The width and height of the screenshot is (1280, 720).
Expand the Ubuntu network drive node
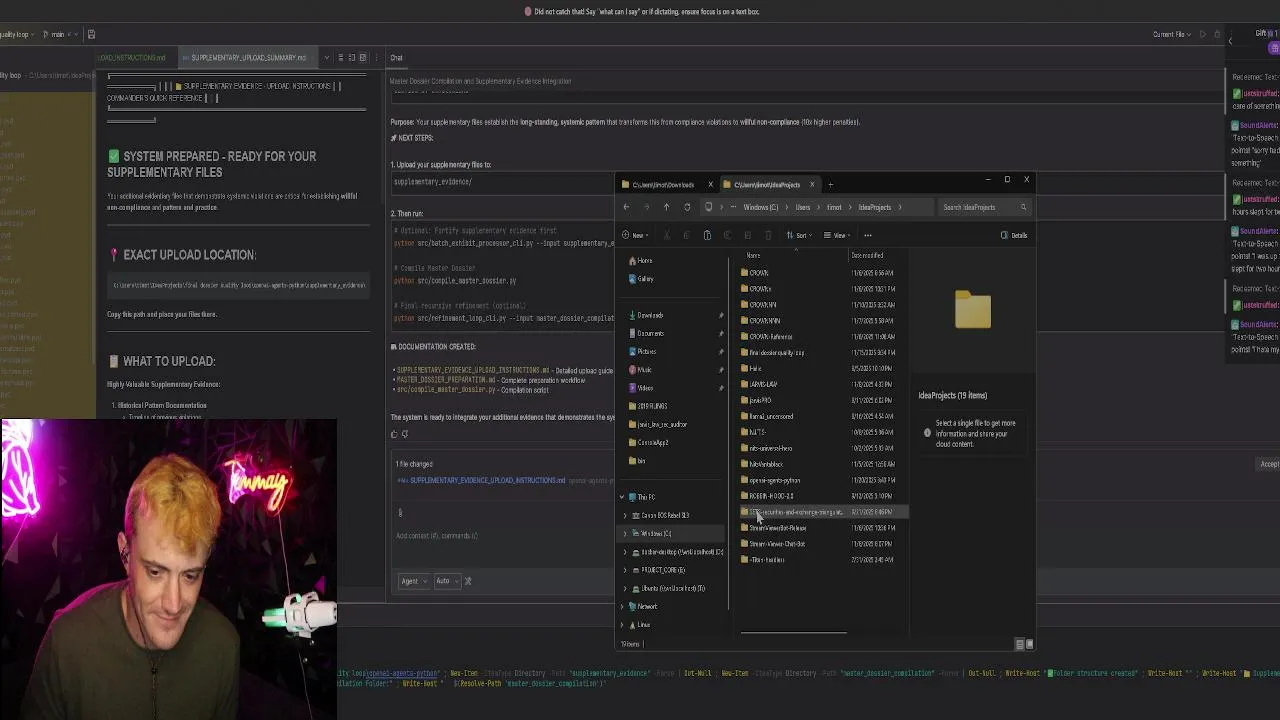tap(626, 588)
